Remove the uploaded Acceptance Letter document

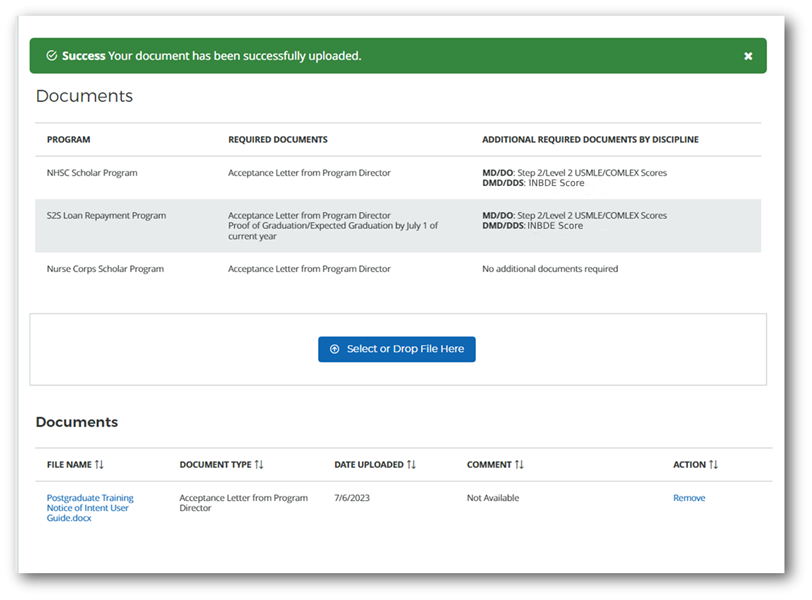(x=688, y=498)
